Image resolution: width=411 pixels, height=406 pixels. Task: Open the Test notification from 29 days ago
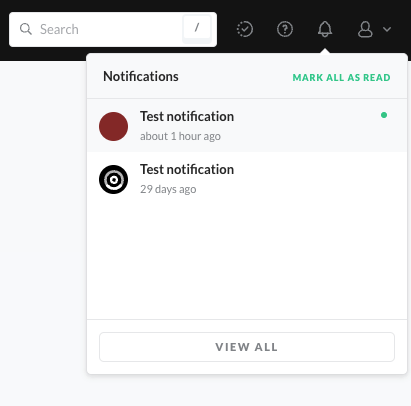(187, 169)
